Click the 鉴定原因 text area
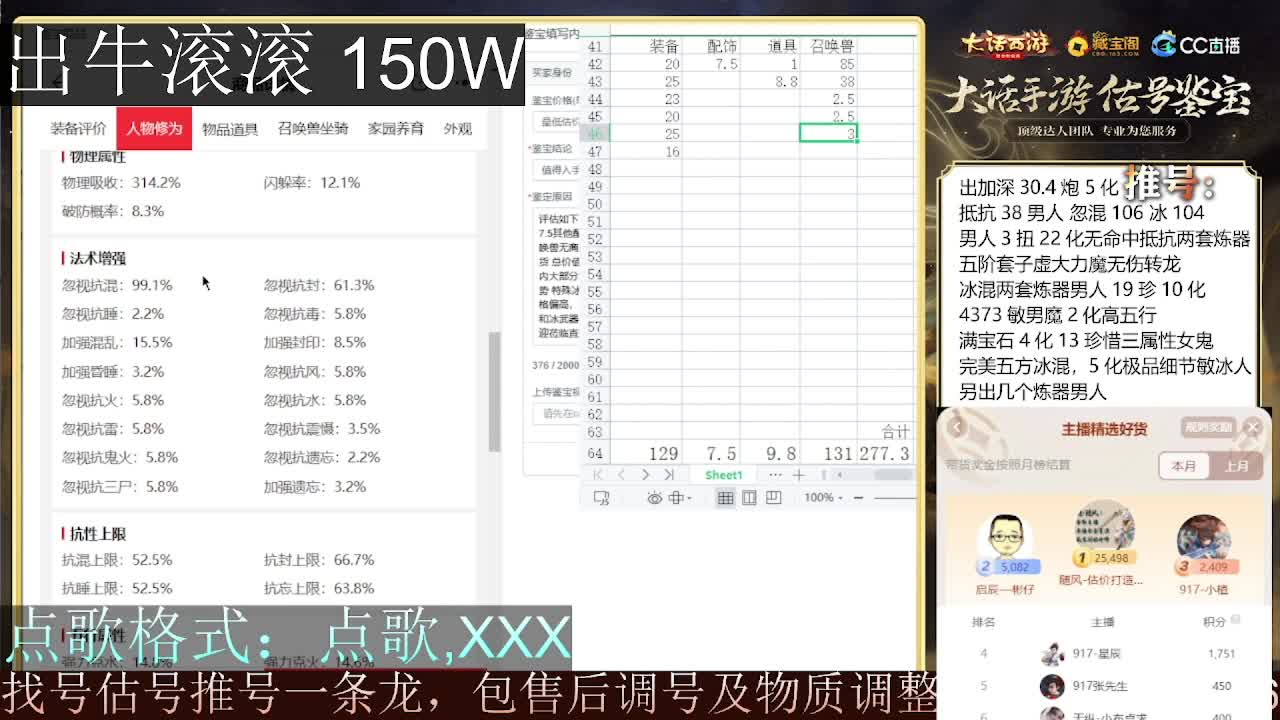Screen dimensions: 1280x720 point(557,276)
